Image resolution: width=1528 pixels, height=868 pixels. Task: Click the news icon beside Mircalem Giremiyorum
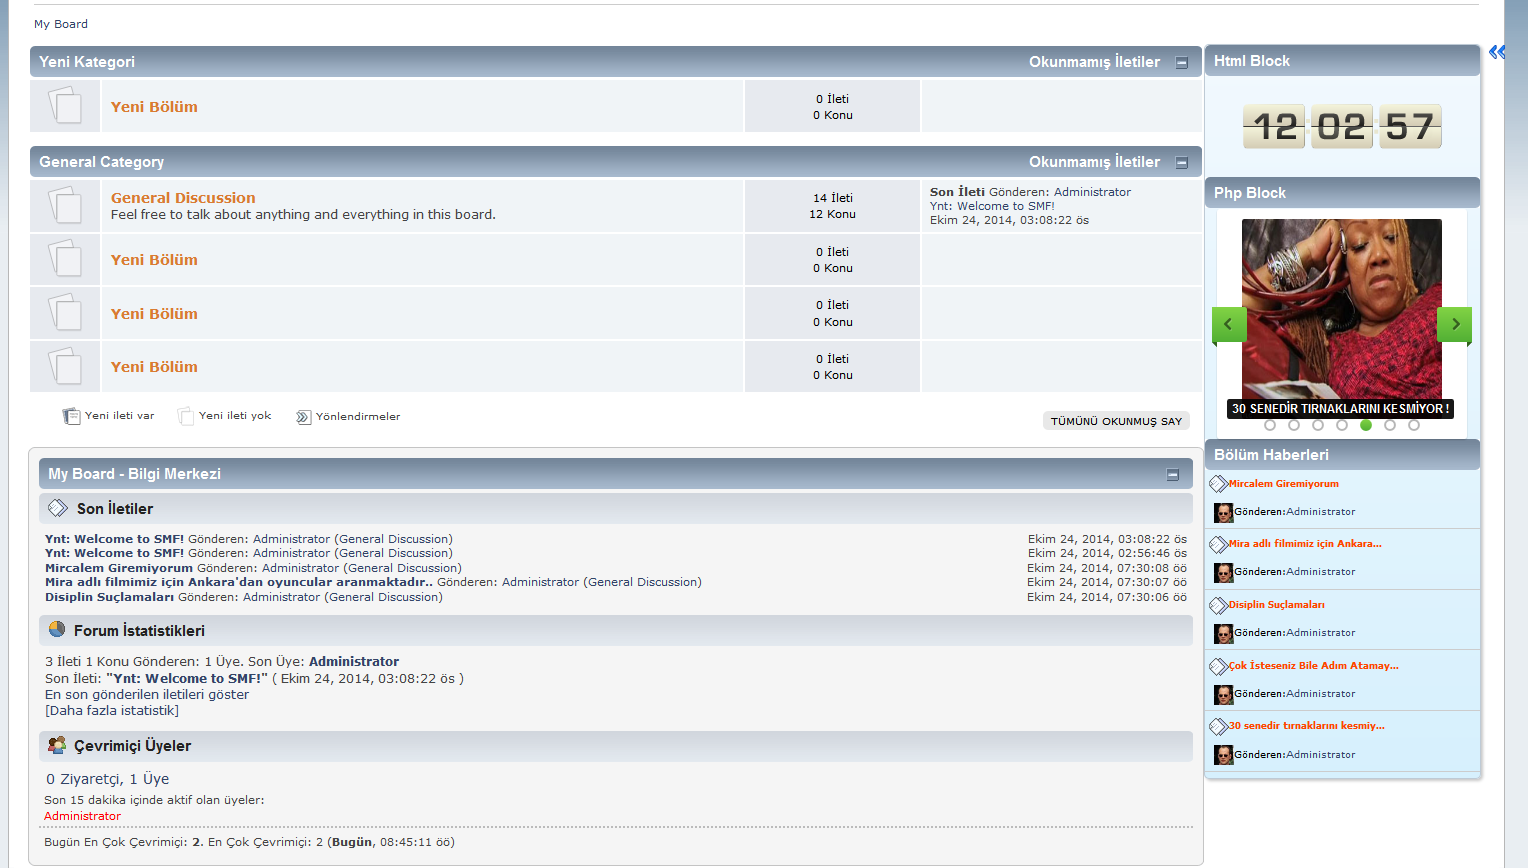pos(1218,484)
